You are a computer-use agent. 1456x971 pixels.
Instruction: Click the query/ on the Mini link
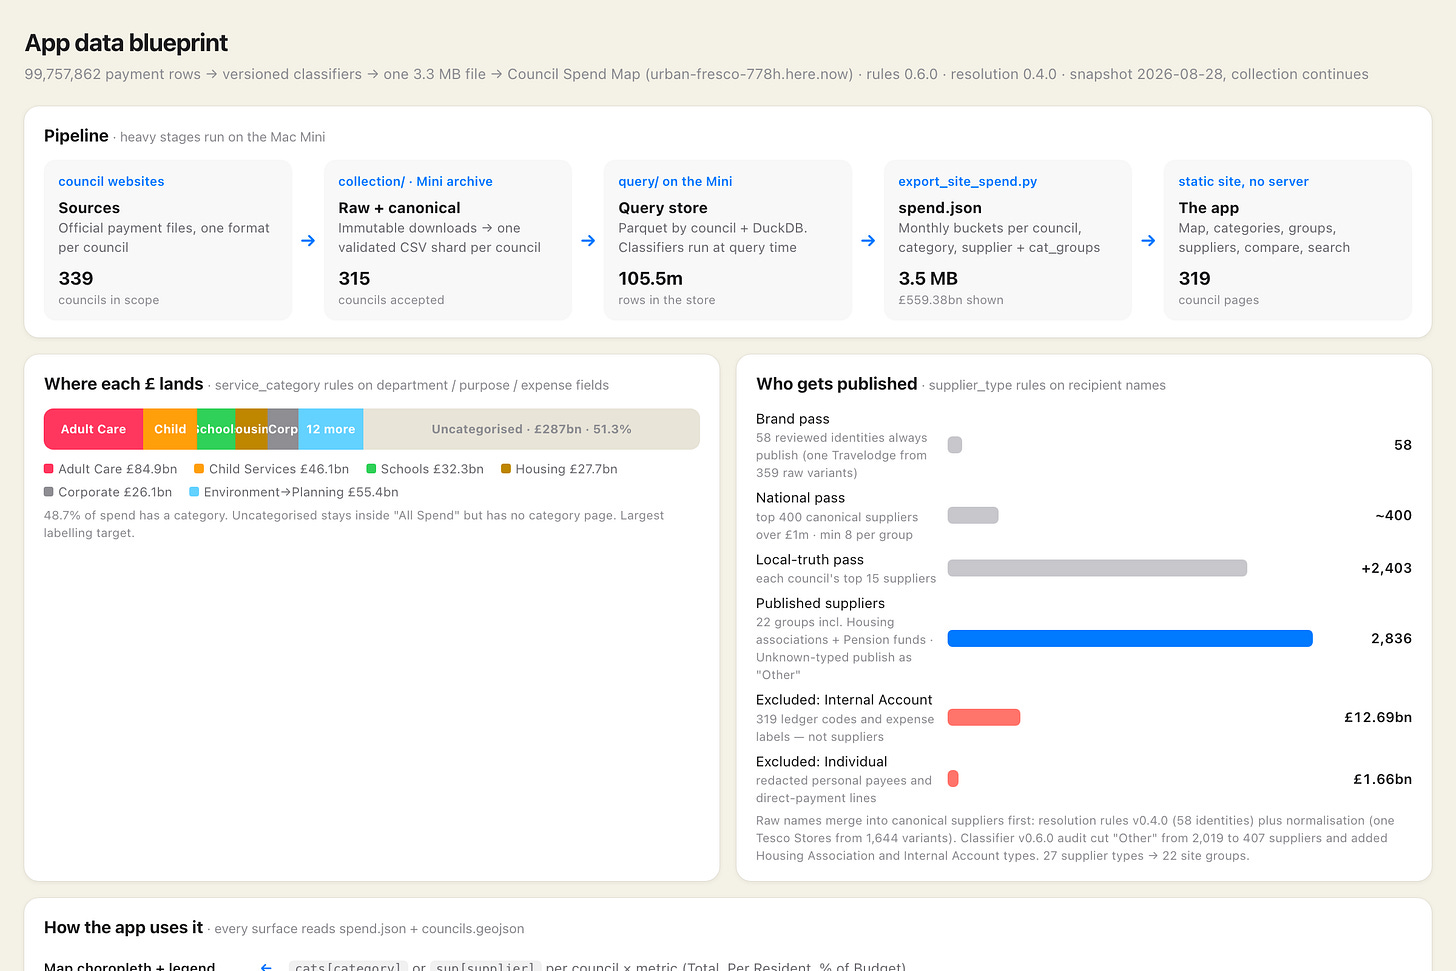[675, 181]
